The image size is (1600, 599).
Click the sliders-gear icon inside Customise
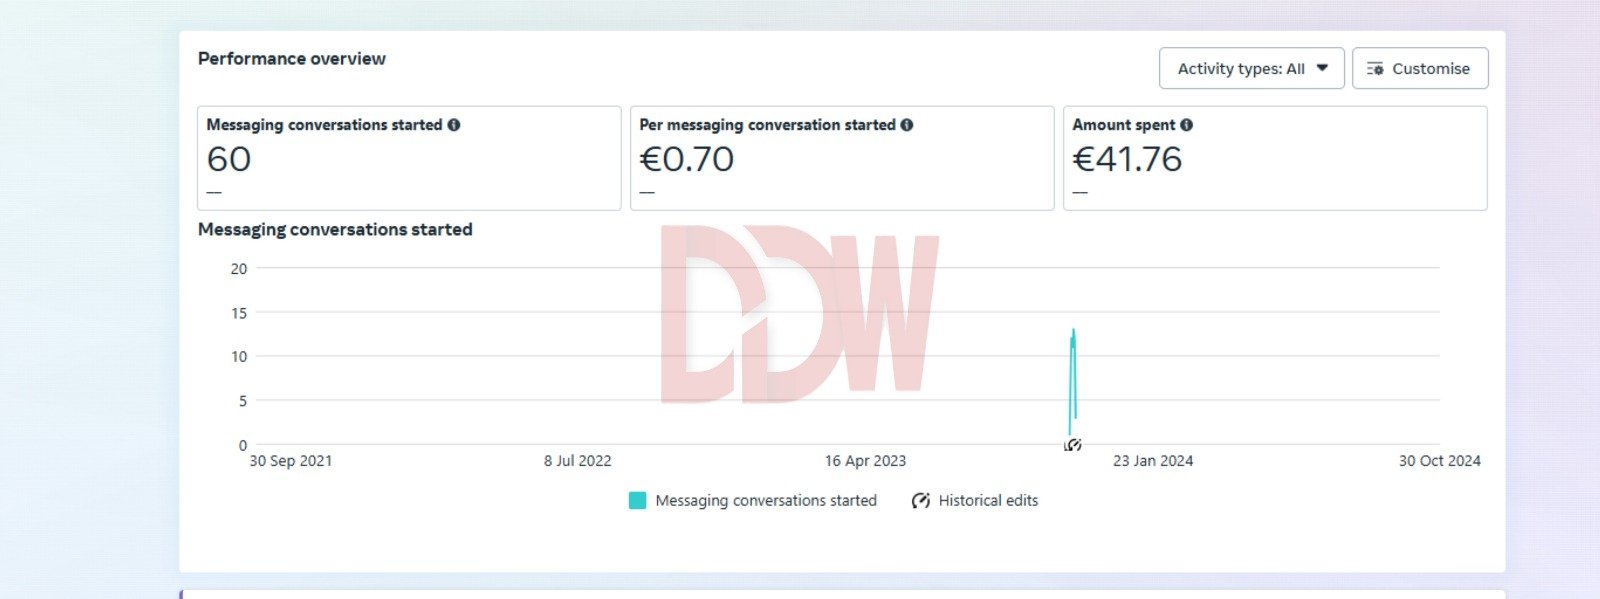(1375, 69)
